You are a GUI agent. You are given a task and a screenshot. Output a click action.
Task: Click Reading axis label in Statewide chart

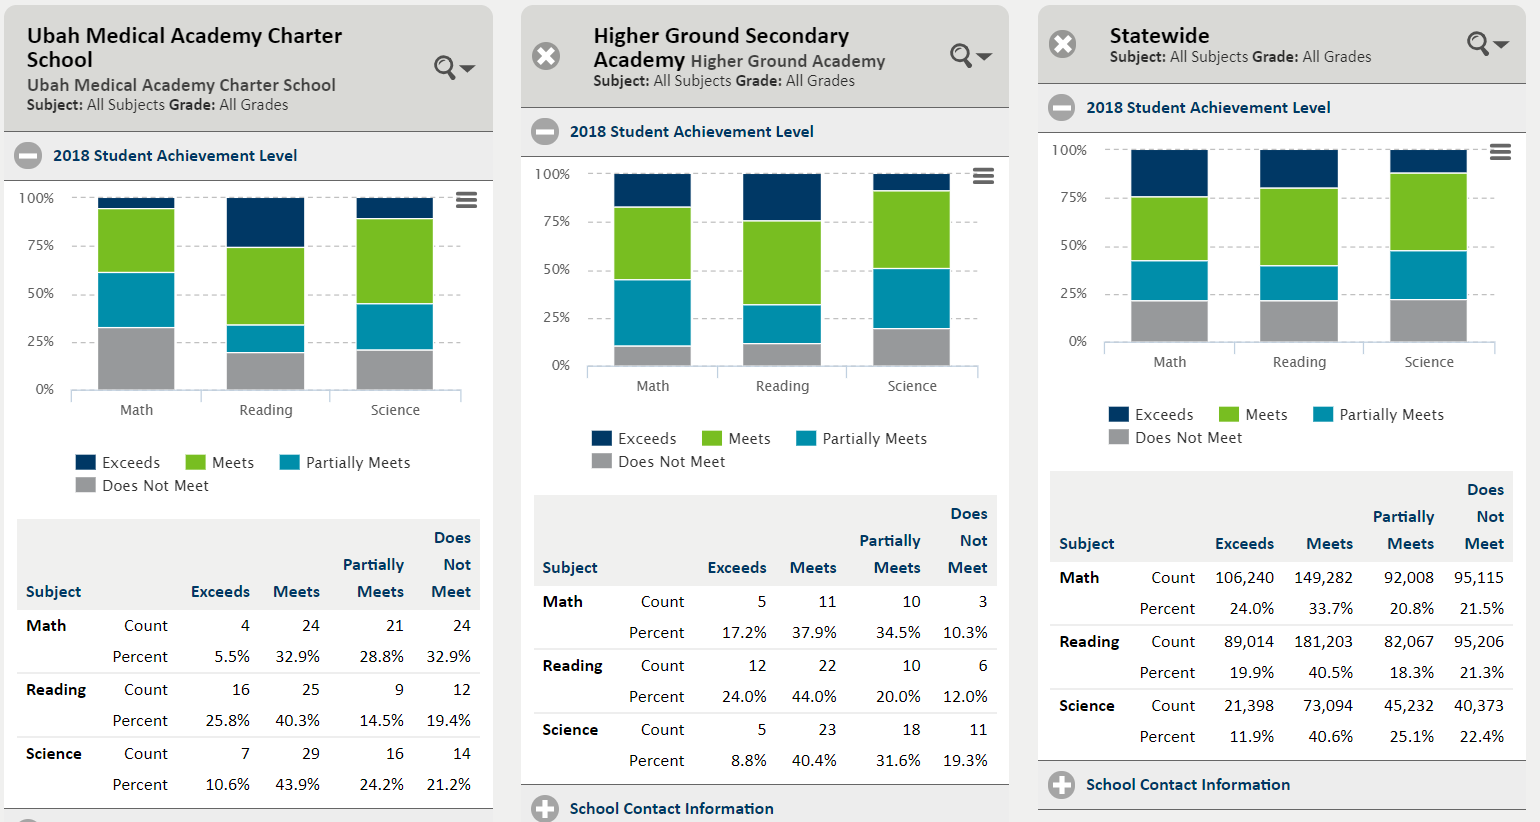(x=1299, y=362)
